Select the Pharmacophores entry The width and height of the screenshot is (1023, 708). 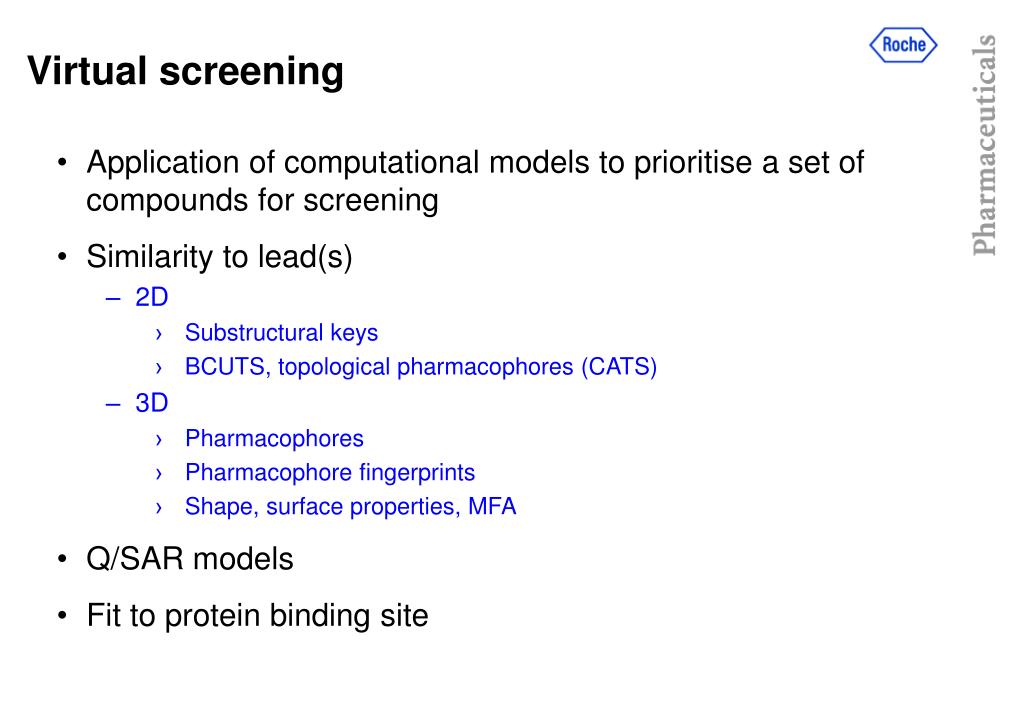click(x=274, y=439)
